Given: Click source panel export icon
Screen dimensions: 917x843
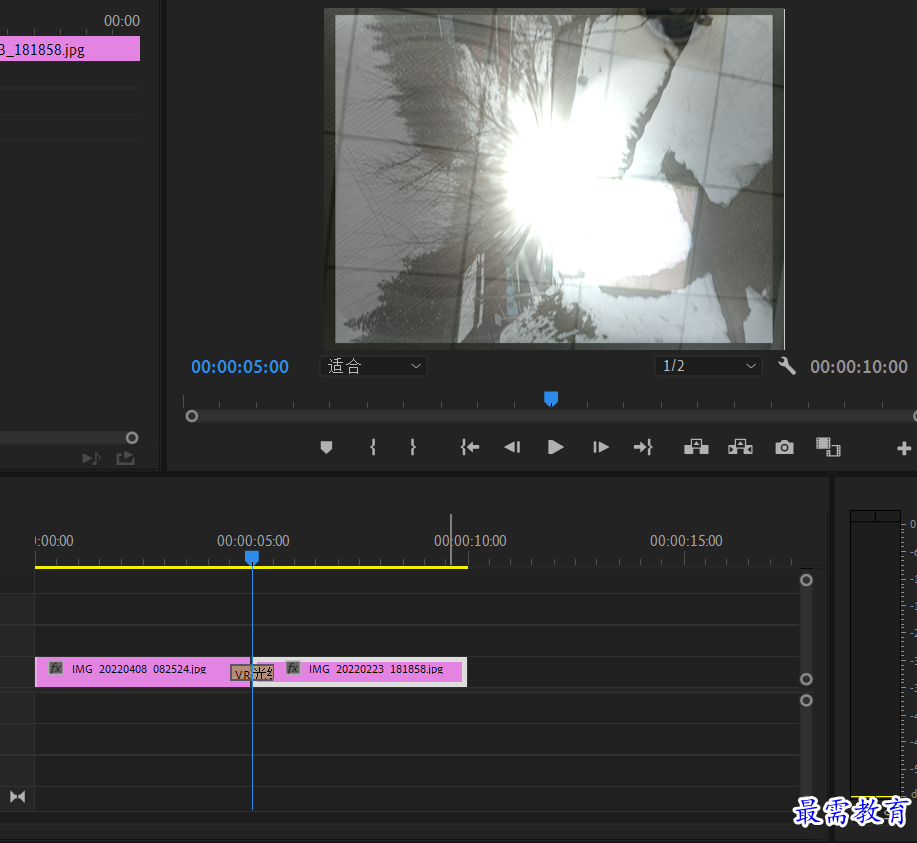Looking at the screenshot, I should 125,458.
